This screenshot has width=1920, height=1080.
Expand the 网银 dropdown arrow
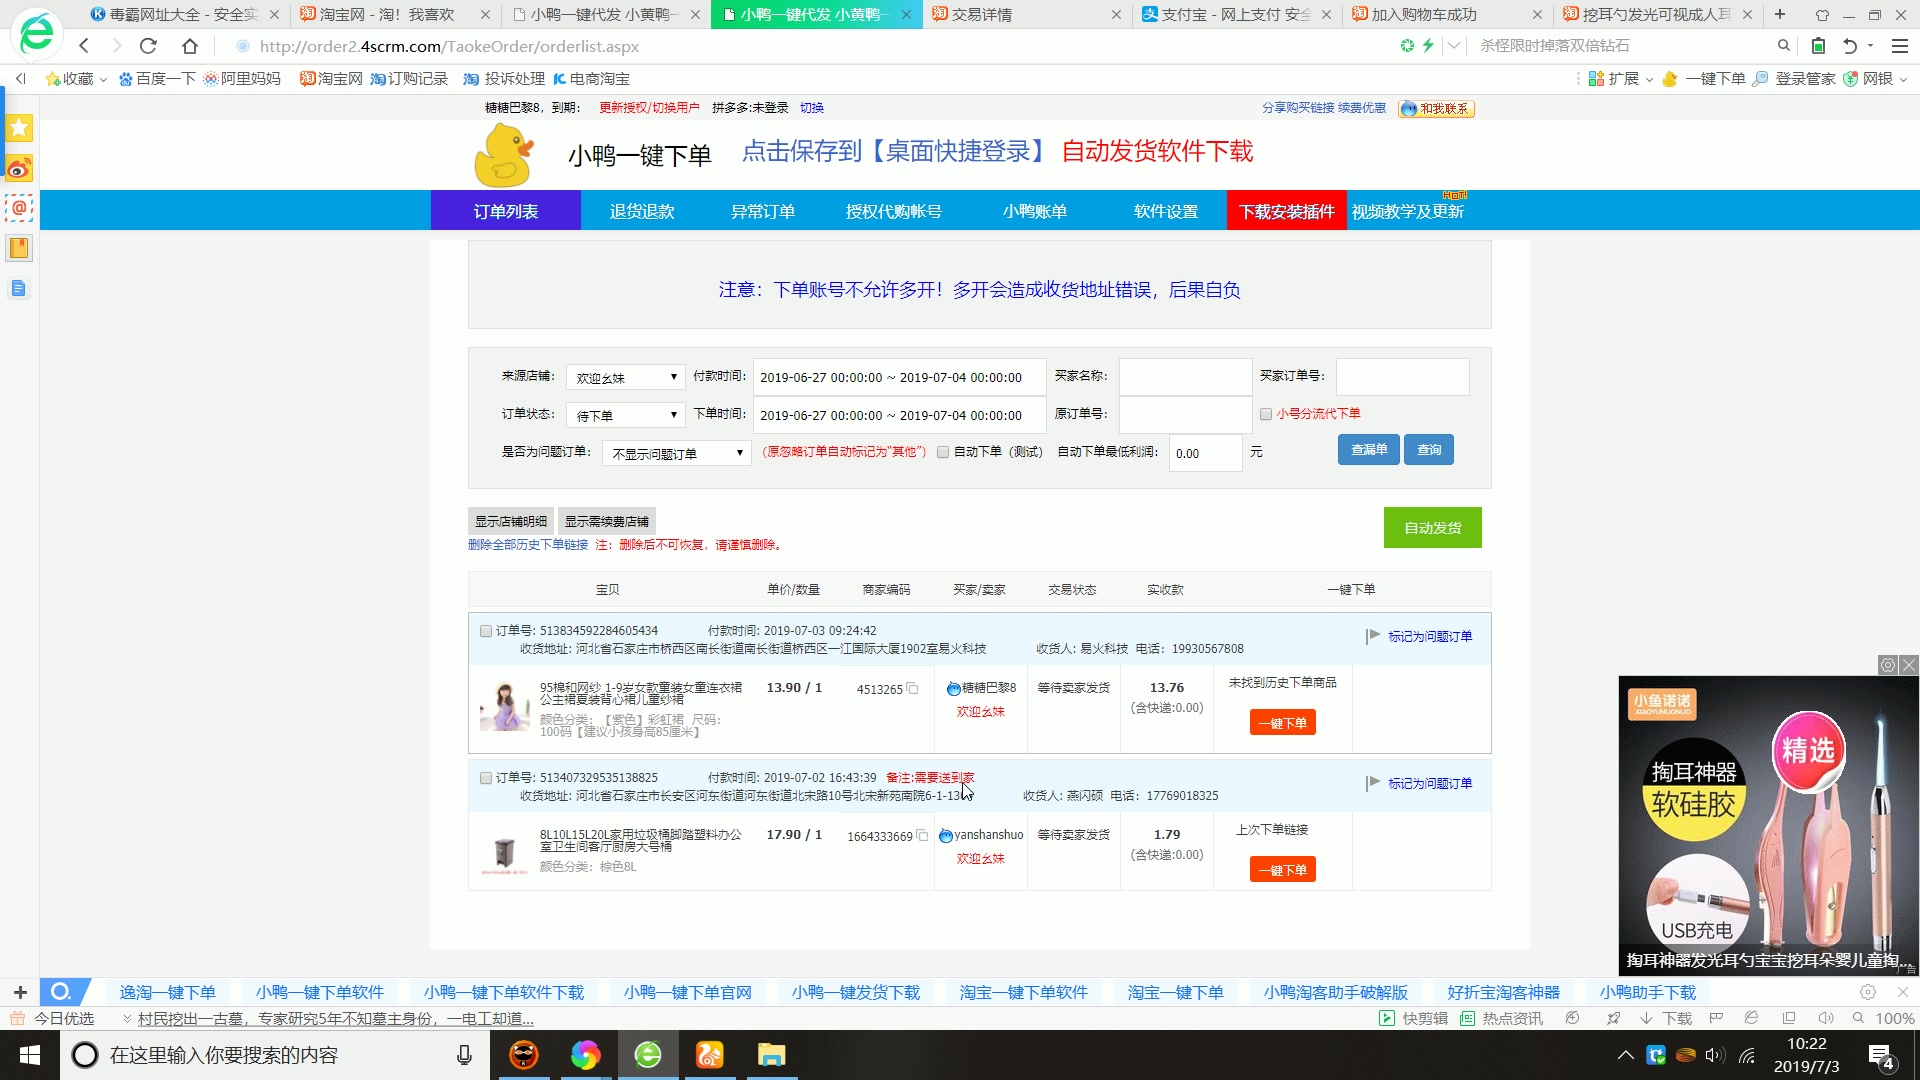1903,79
